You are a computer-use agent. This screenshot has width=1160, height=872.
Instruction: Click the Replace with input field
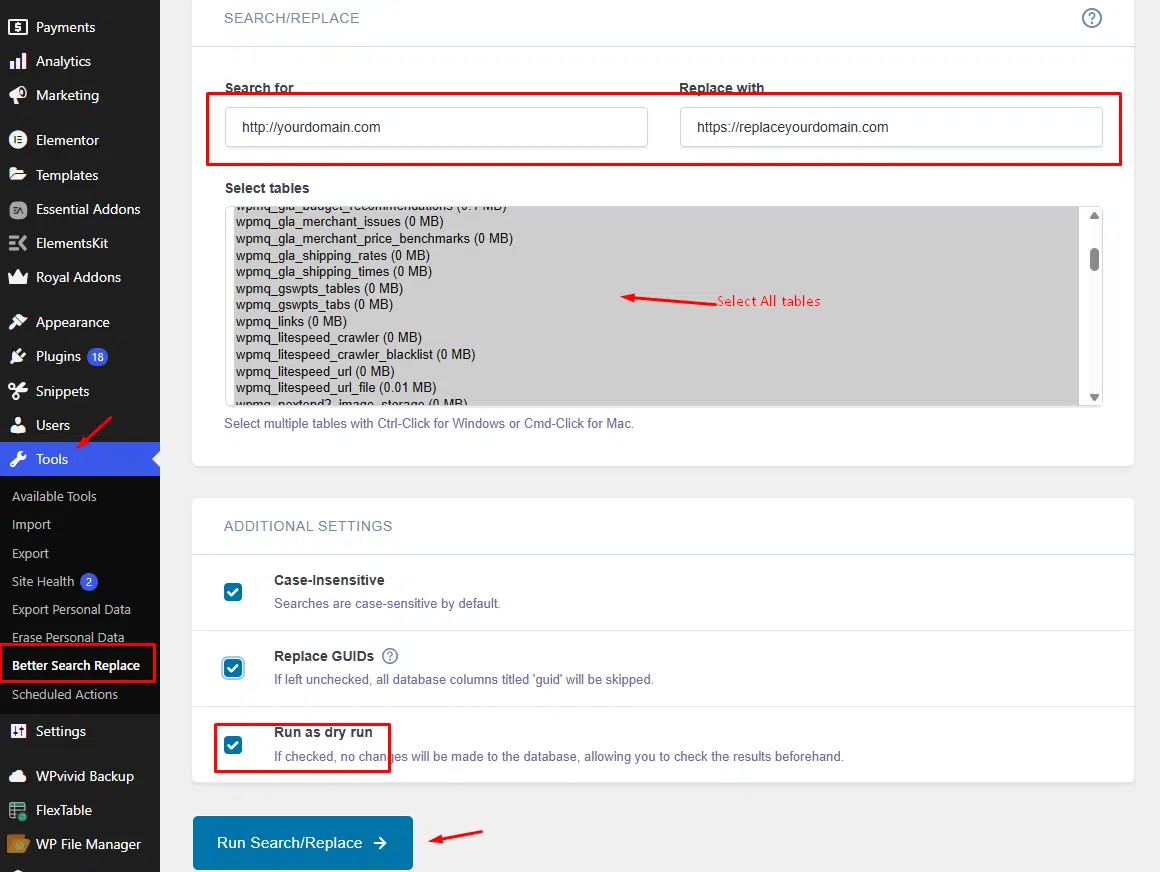coord(891,127)
